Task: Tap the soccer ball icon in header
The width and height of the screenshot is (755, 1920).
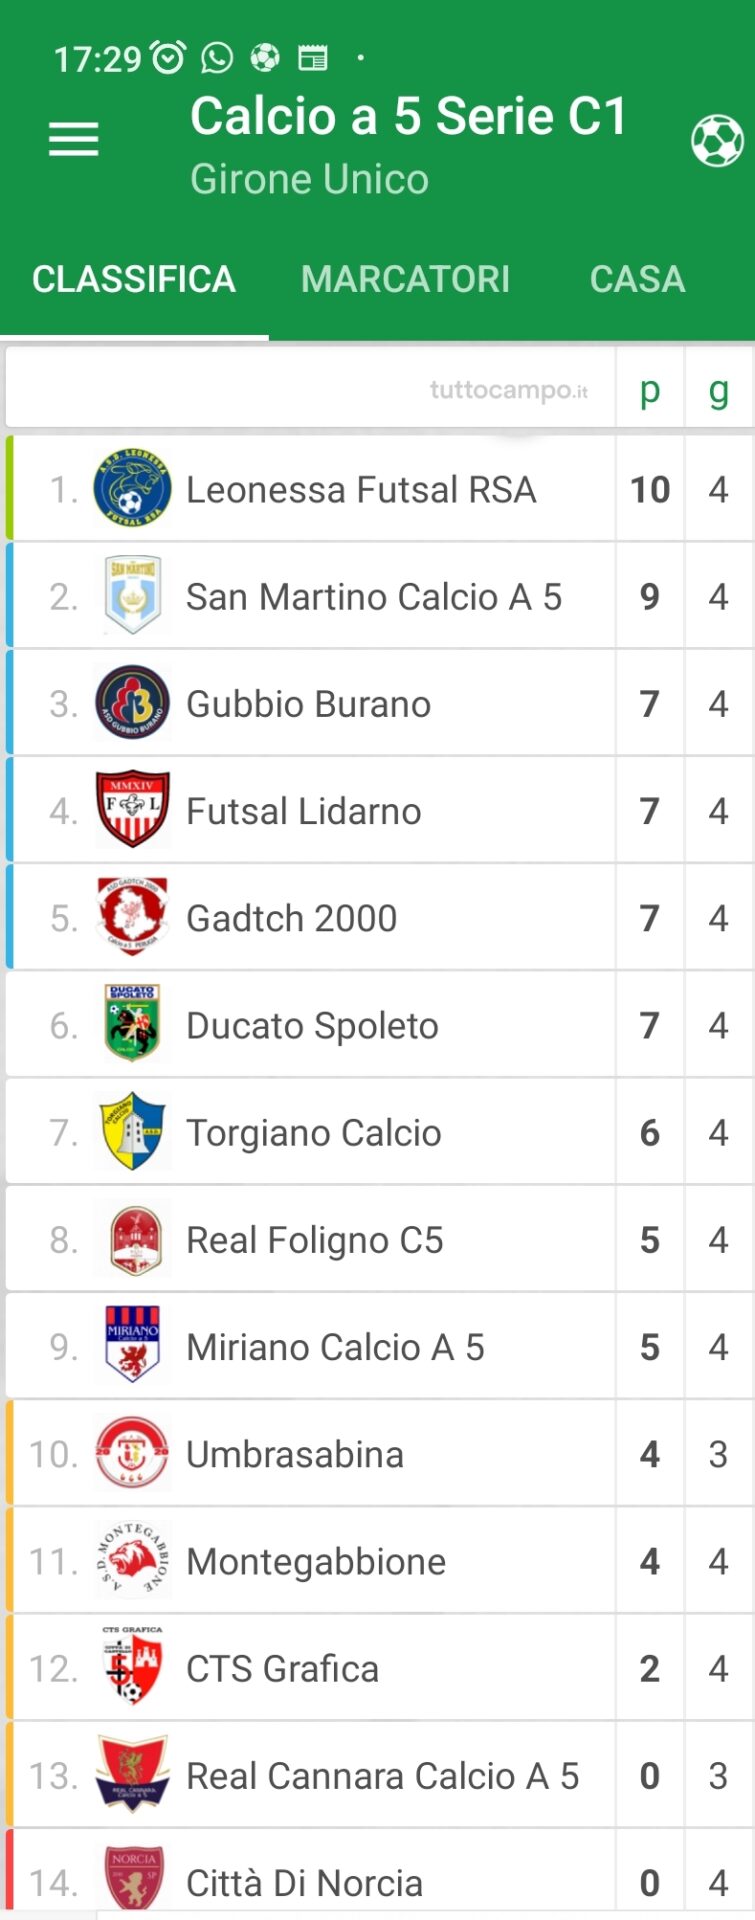Action: click(x=717, y=141)
